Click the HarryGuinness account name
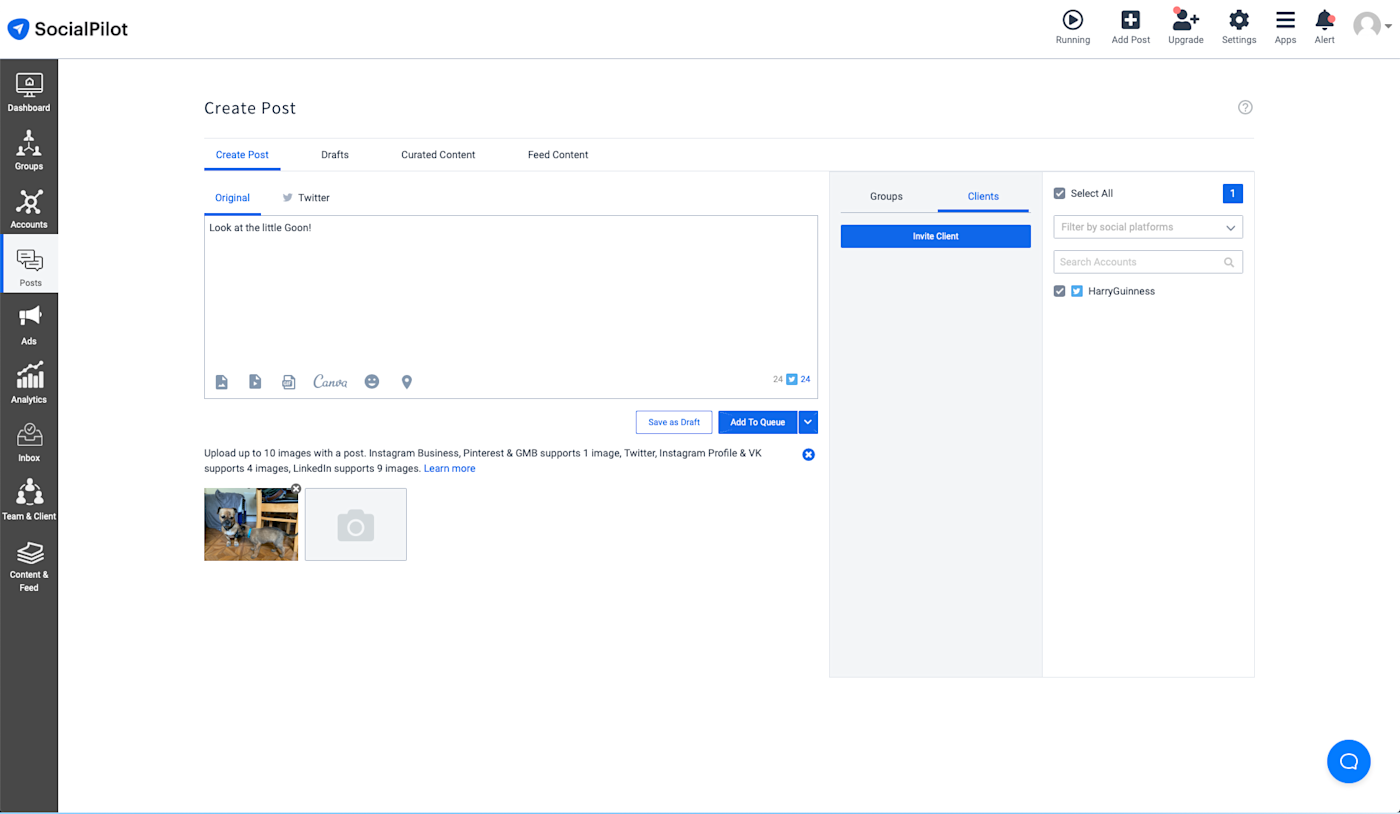Image resolution: width=1400 pixels, height=814 pixels. pos(1121,292)
